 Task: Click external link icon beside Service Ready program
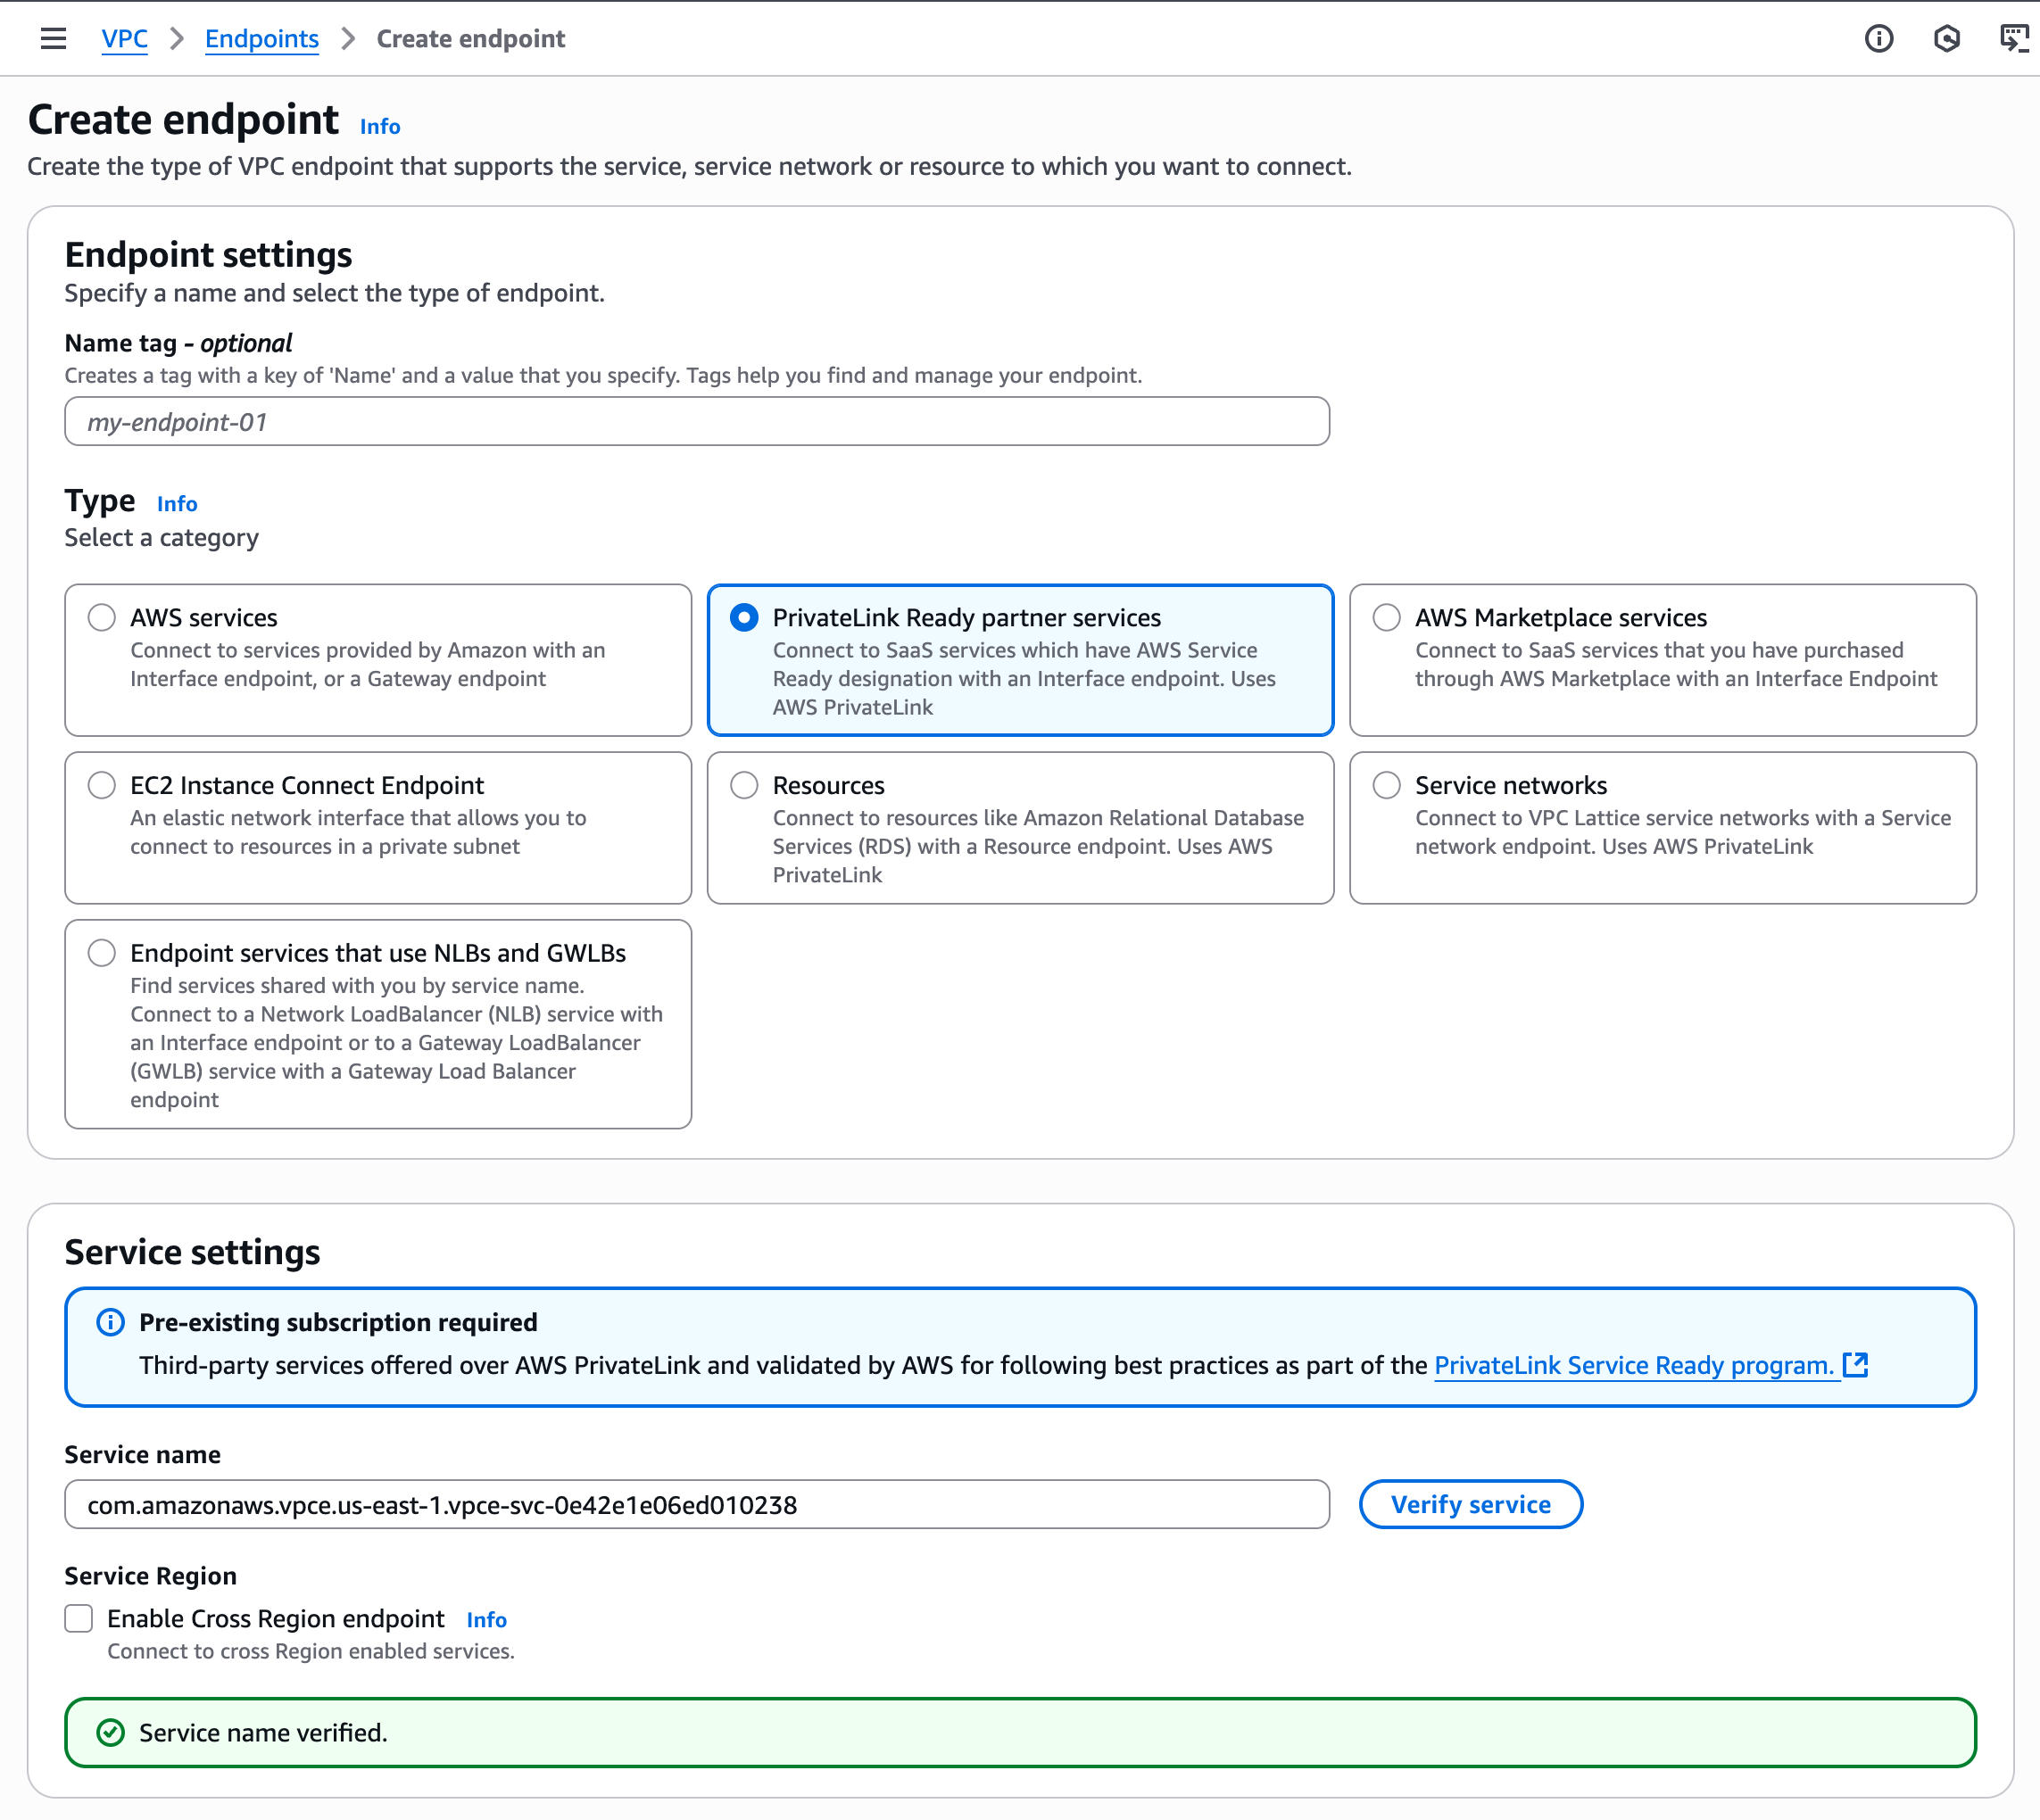(x=1857, y=1365)
